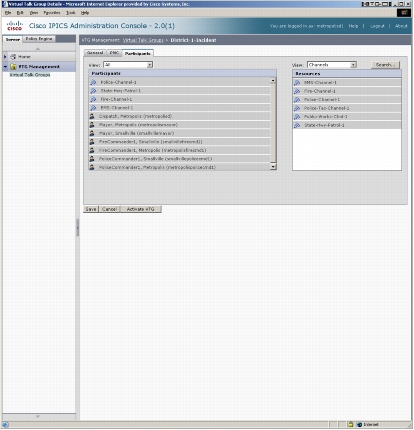The image size is (414, 430).
Task: Expand the Home node arrow in sidebar
Action: click(5, 57)
